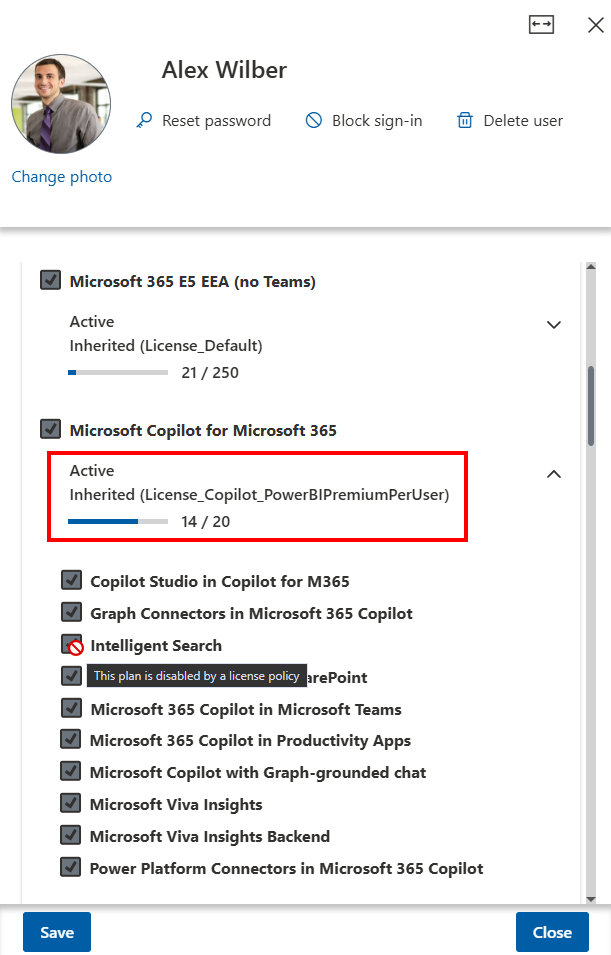Viewport: 611px width, 955px height.
Task: Click the 21 / 250 license usage bar
Action: click(118, 372)
